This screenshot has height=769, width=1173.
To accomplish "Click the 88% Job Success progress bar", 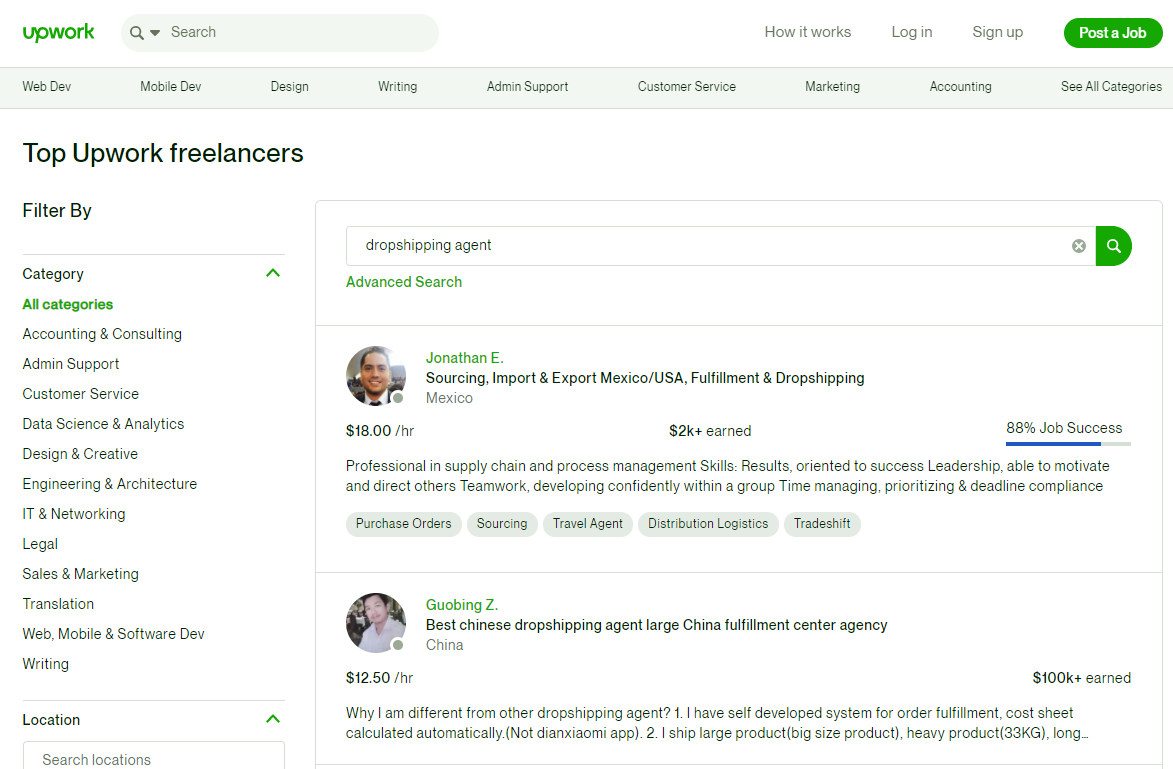I will pos(1067,443).
